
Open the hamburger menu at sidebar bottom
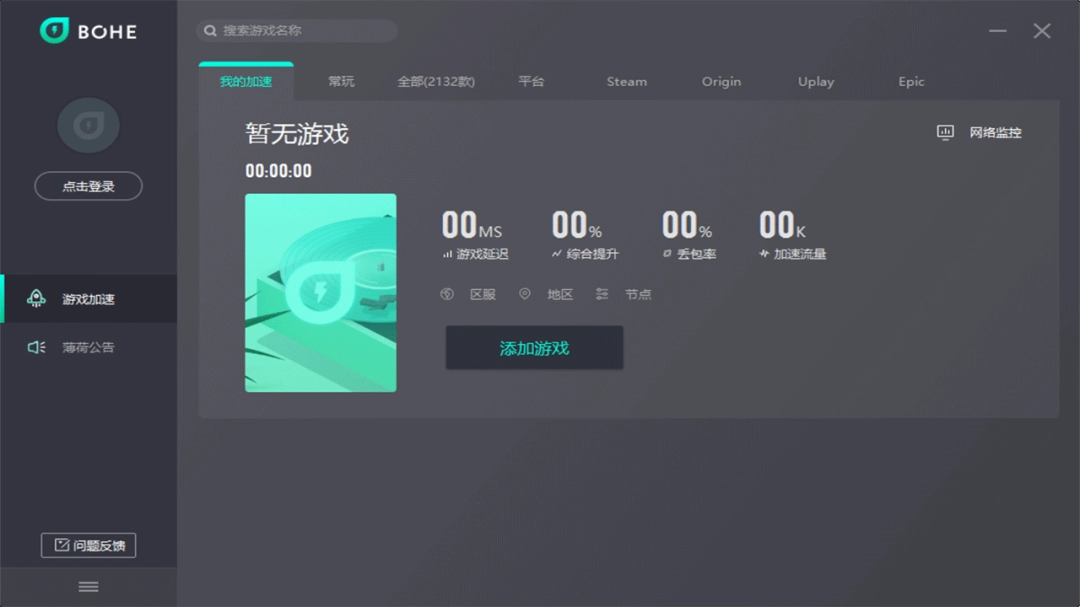click(88, 587)
